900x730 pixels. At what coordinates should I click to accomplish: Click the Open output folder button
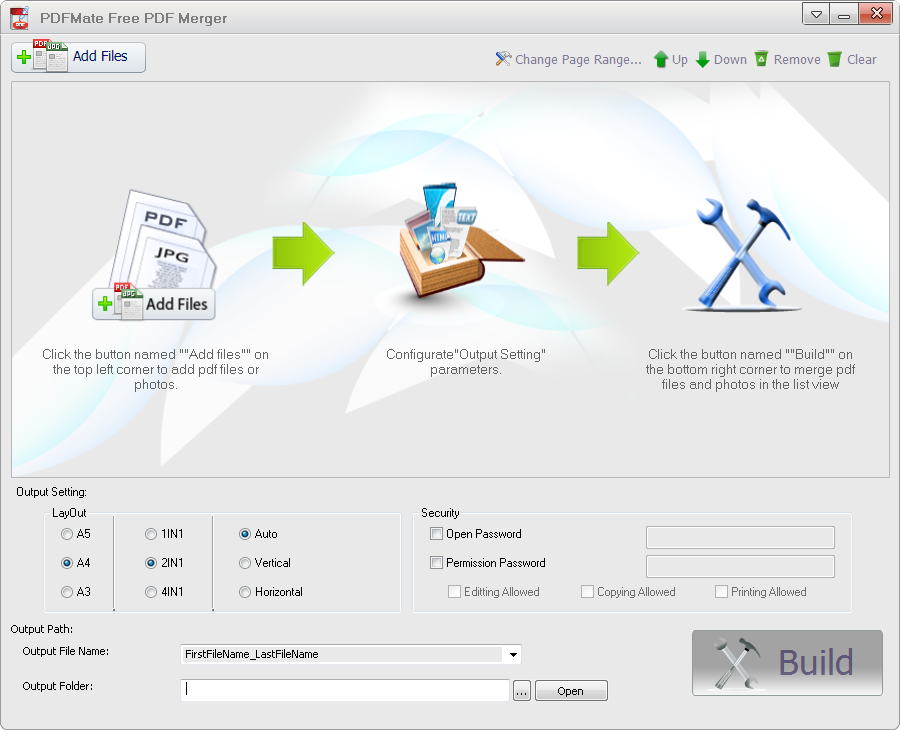tap(571, 691)
